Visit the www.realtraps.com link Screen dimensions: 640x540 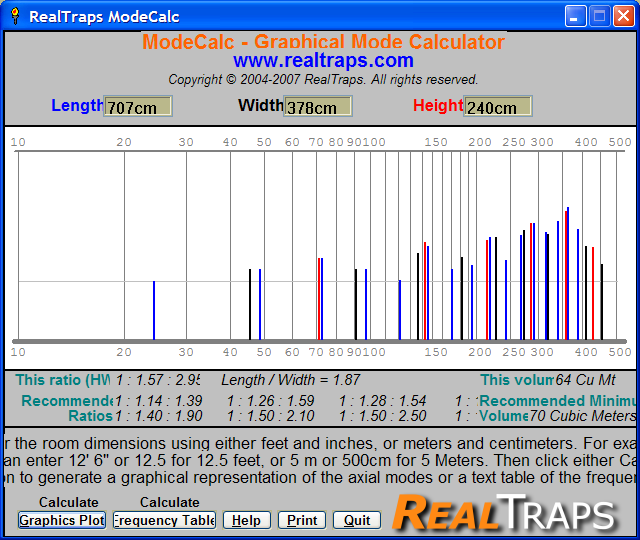323,60
